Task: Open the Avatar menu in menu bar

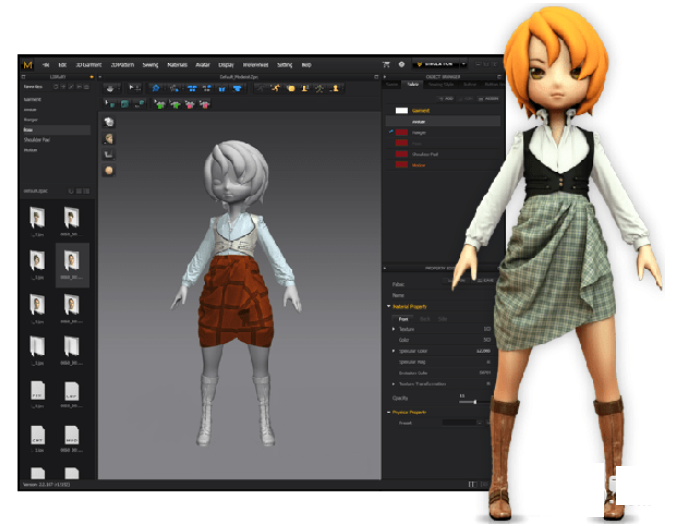Action: [x=201, y=64]
